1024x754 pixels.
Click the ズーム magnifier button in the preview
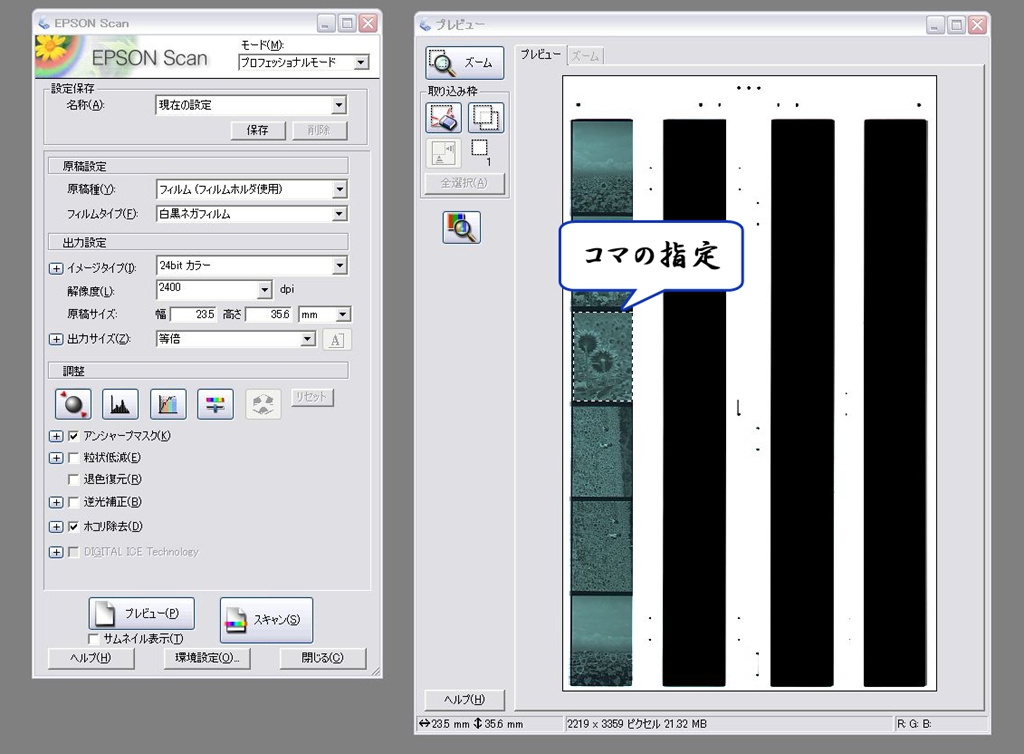[464, 63]
